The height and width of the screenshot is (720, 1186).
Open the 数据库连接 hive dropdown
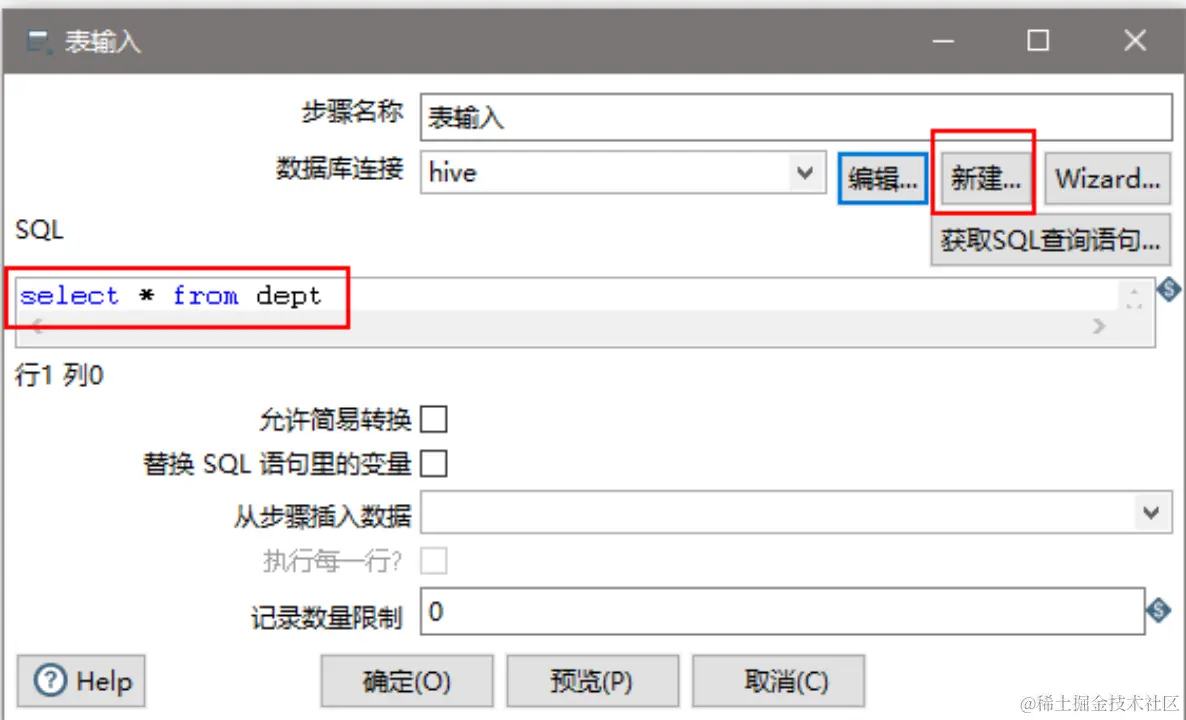tap(805, 172)
